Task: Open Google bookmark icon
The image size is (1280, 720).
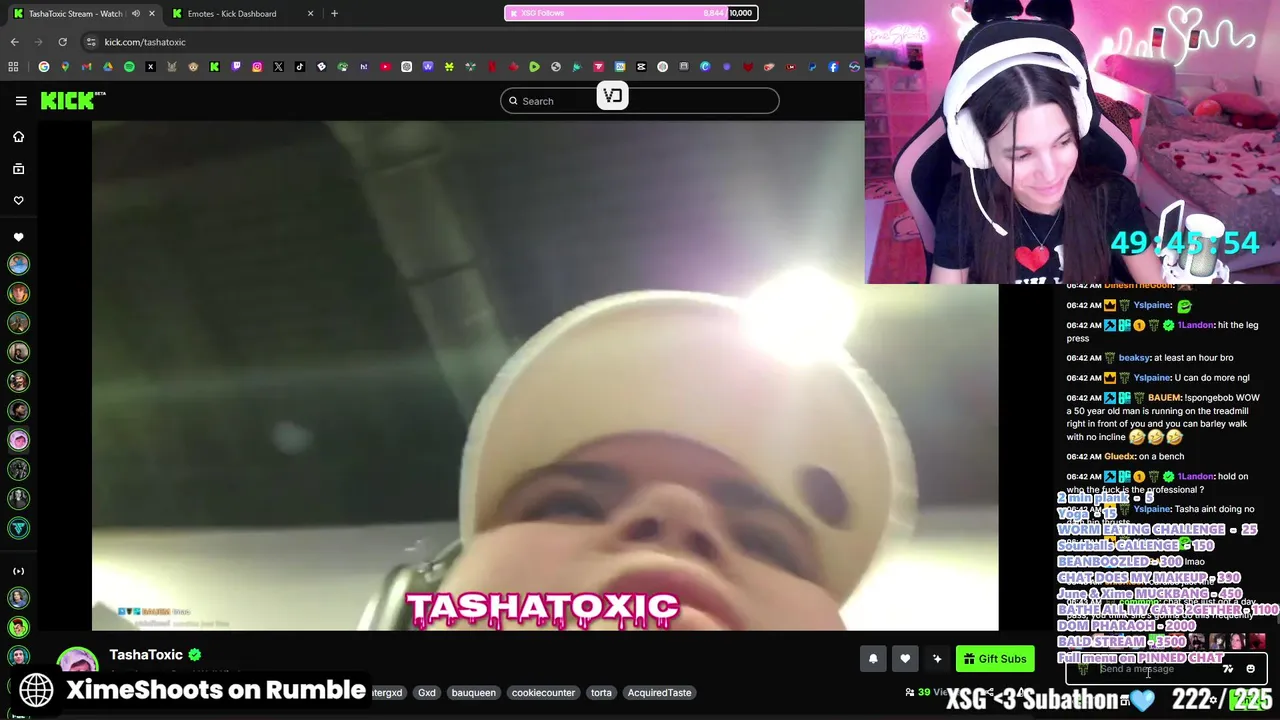Action: click(43, 67)
